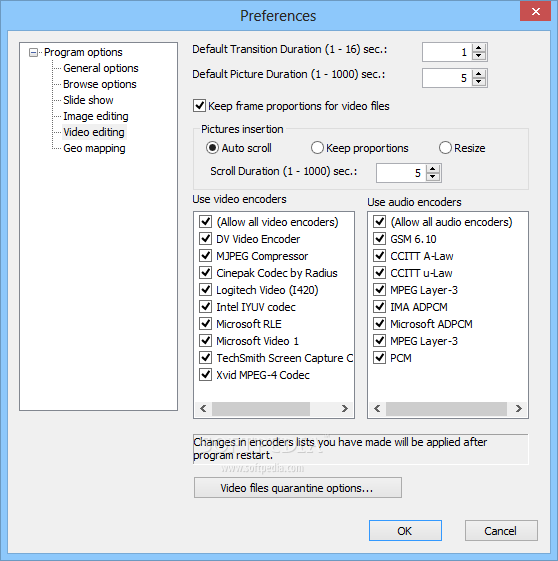Select the Auto scroll radio button
The width and height of the screenshot is (558, 561).
[212, 148]
